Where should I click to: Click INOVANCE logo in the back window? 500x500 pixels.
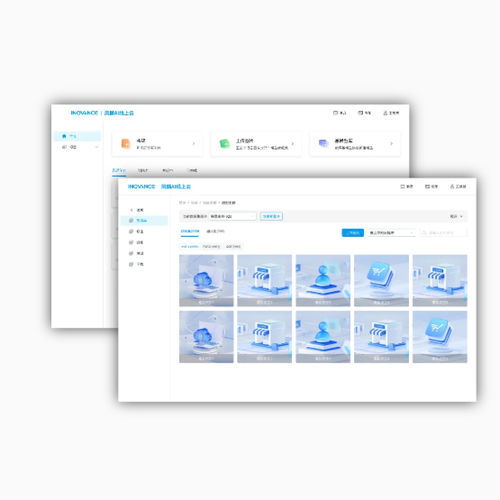(x=84, y=113)
